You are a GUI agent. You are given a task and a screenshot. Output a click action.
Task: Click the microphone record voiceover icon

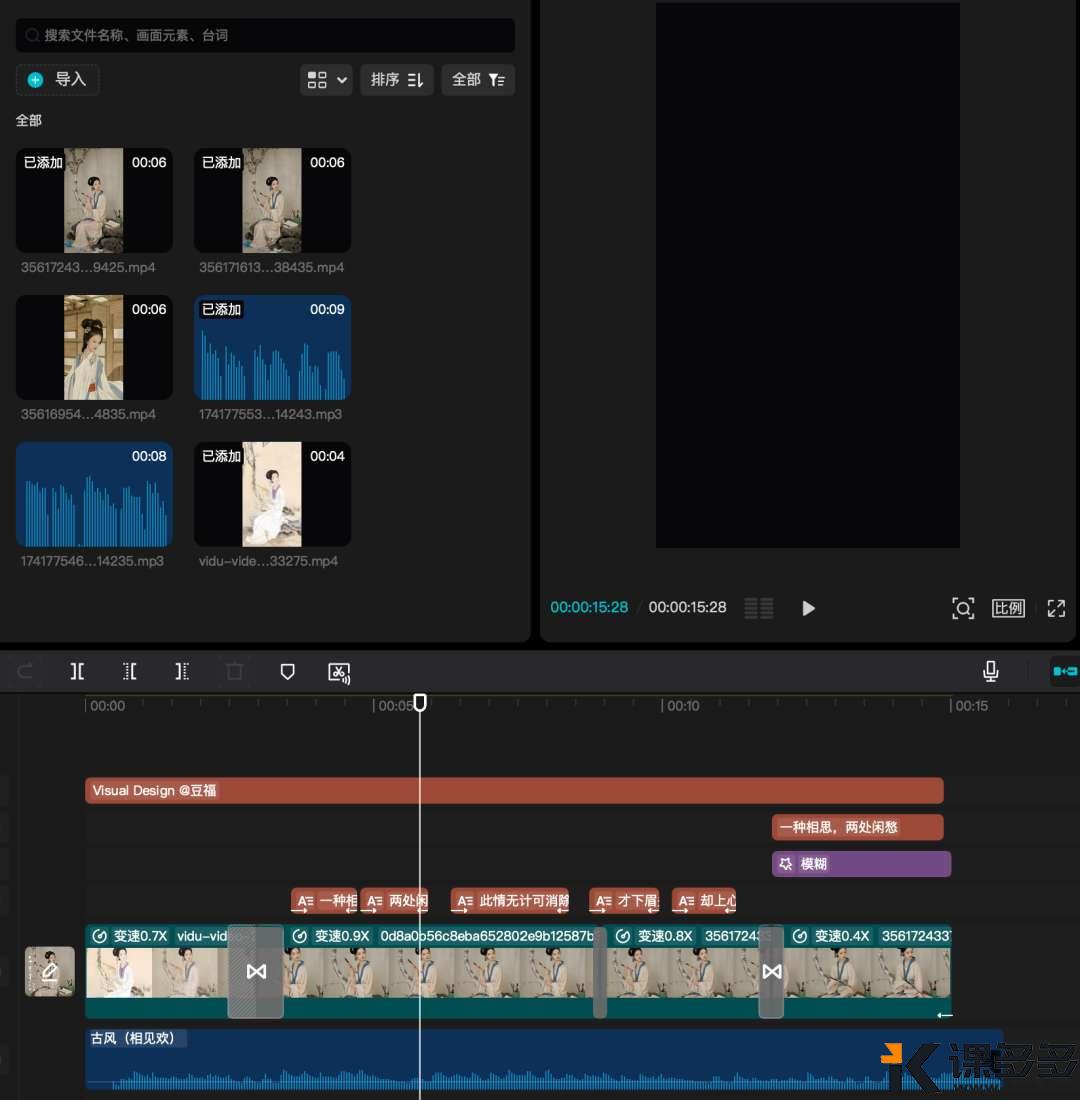[990, 671]
